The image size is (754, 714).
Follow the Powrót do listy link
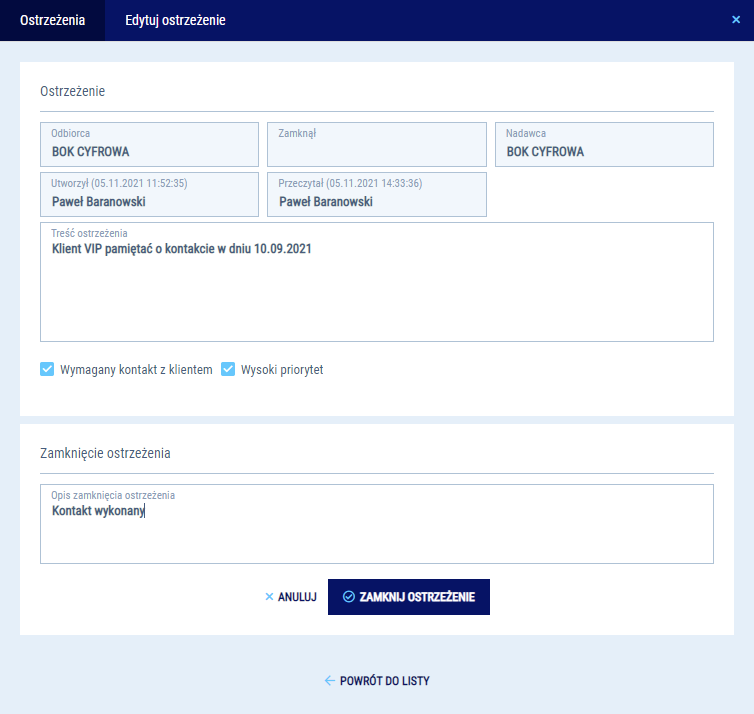pyautogui.click(x=385, y=681)
